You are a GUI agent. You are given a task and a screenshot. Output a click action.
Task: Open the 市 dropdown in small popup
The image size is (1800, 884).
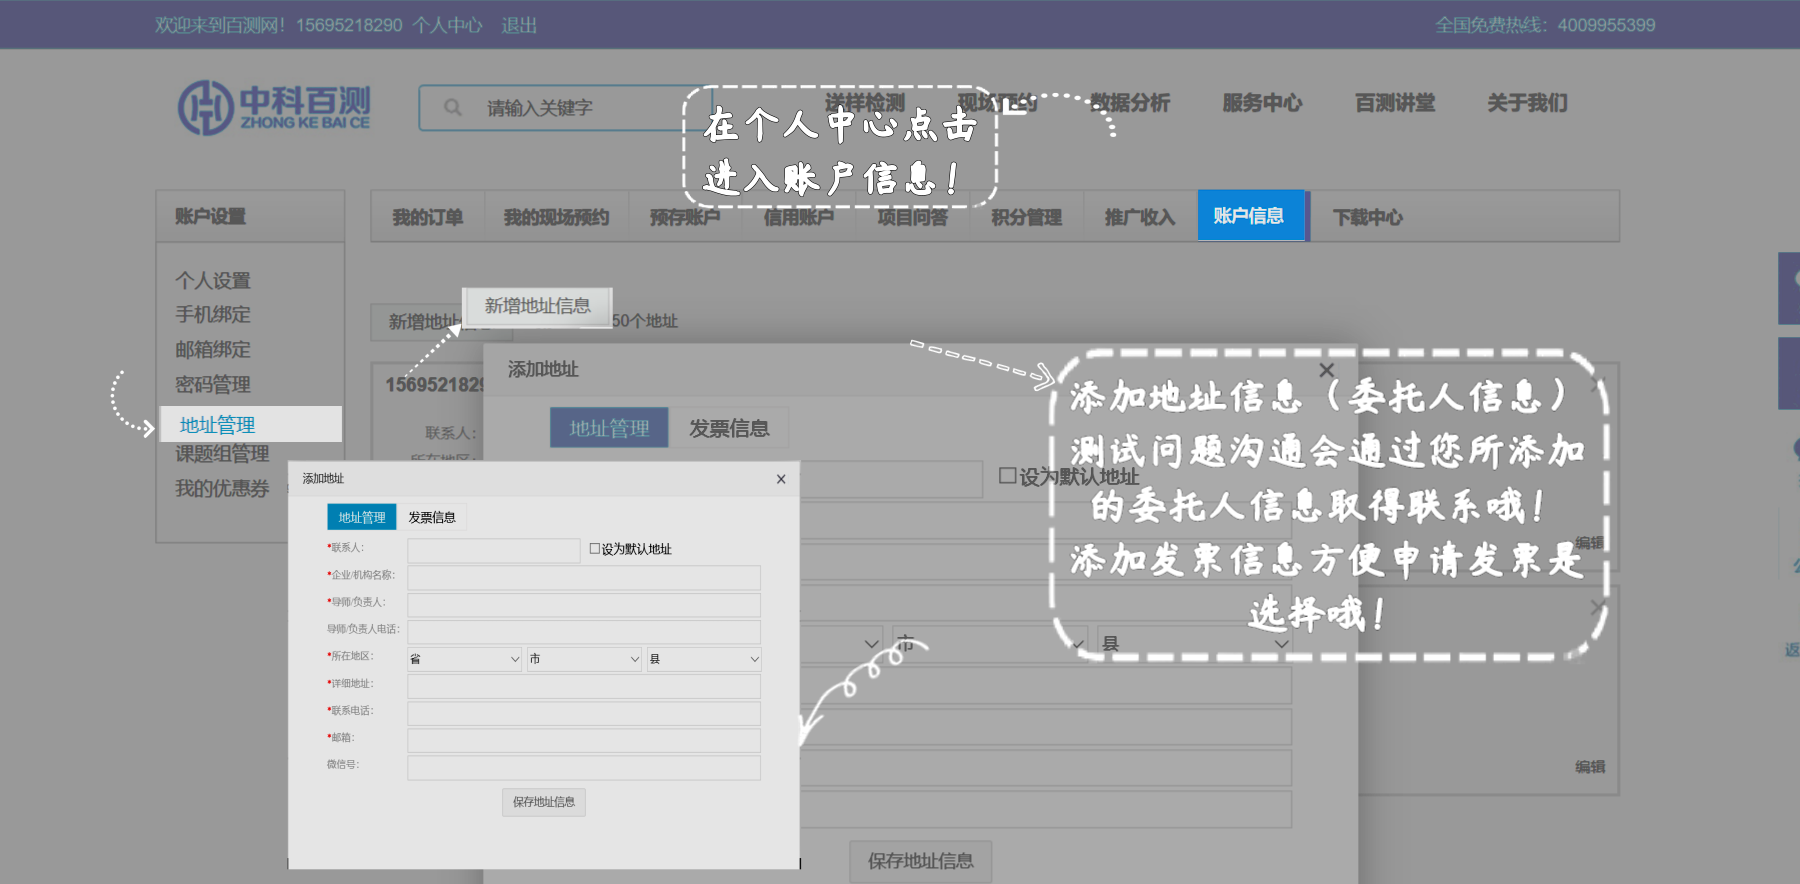[x=584, y=659]
